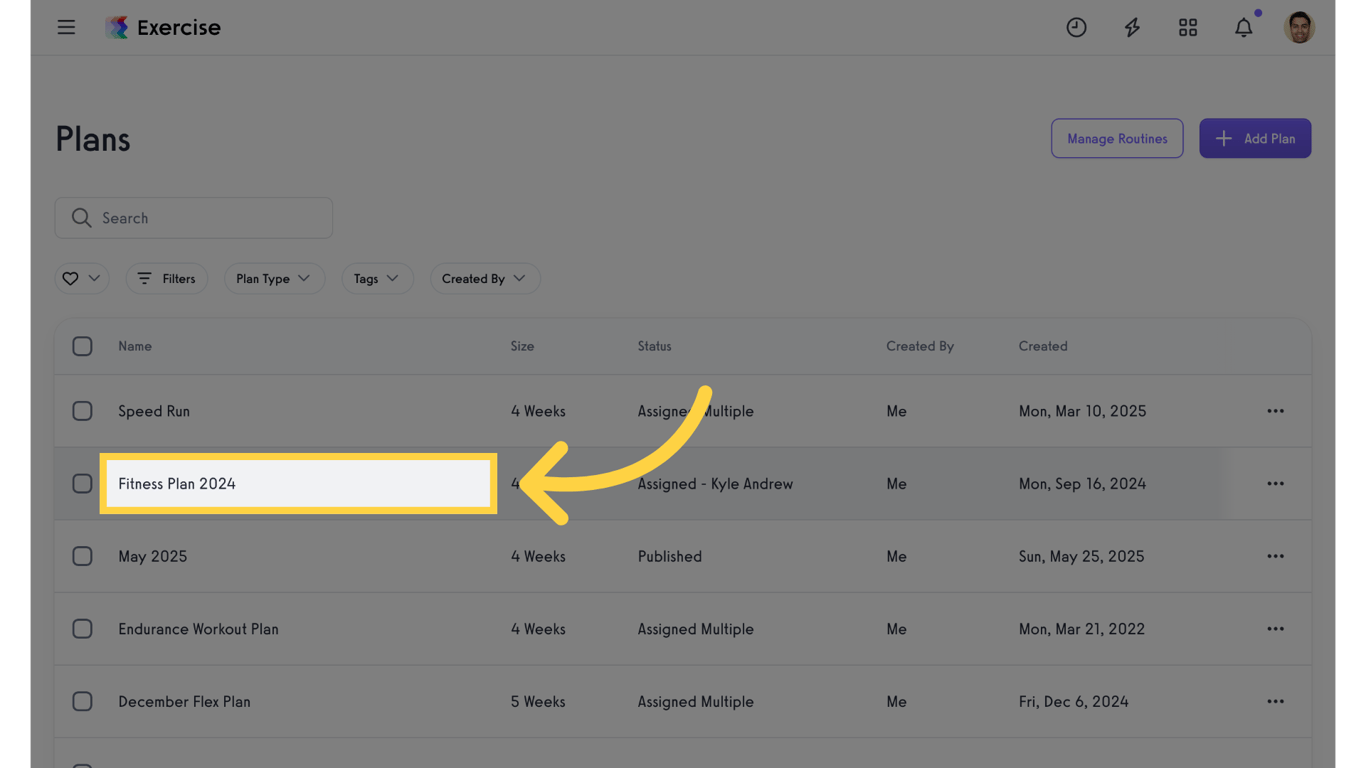Expand the favorites heart filter dropdown
The image size is (1366, 768).
82,279
